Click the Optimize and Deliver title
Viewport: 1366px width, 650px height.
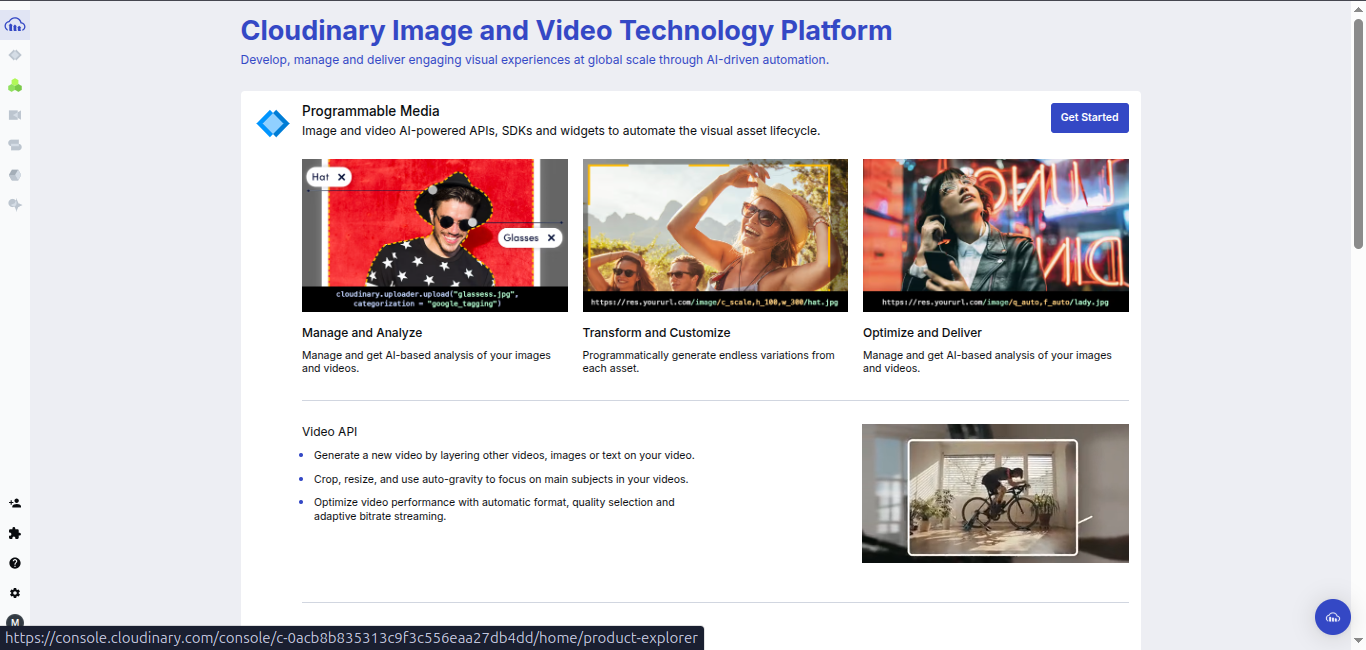(x=922, y=333)
